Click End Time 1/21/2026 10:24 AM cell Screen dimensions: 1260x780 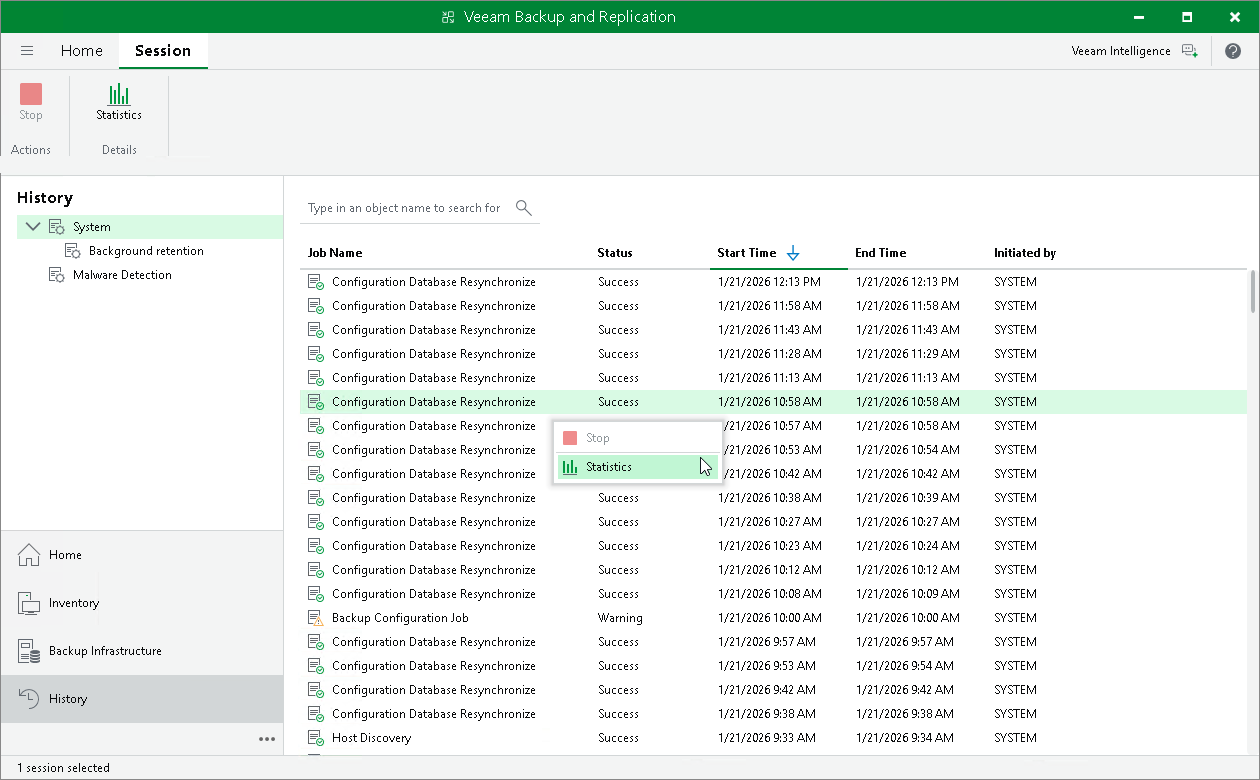tap(907, 546)
